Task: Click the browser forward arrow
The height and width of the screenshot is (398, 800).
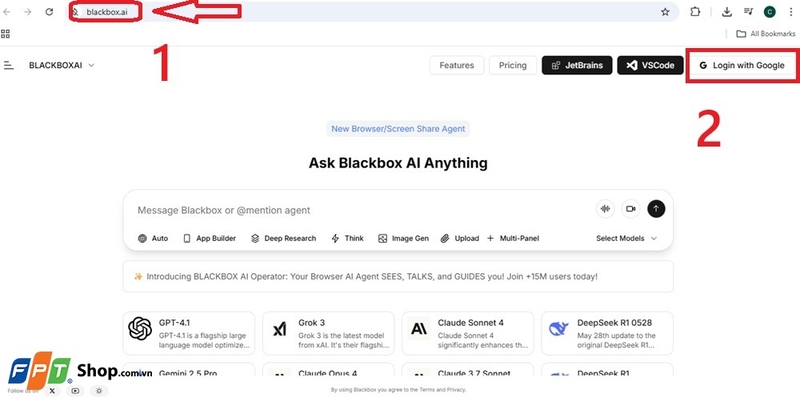Action: 28,12
